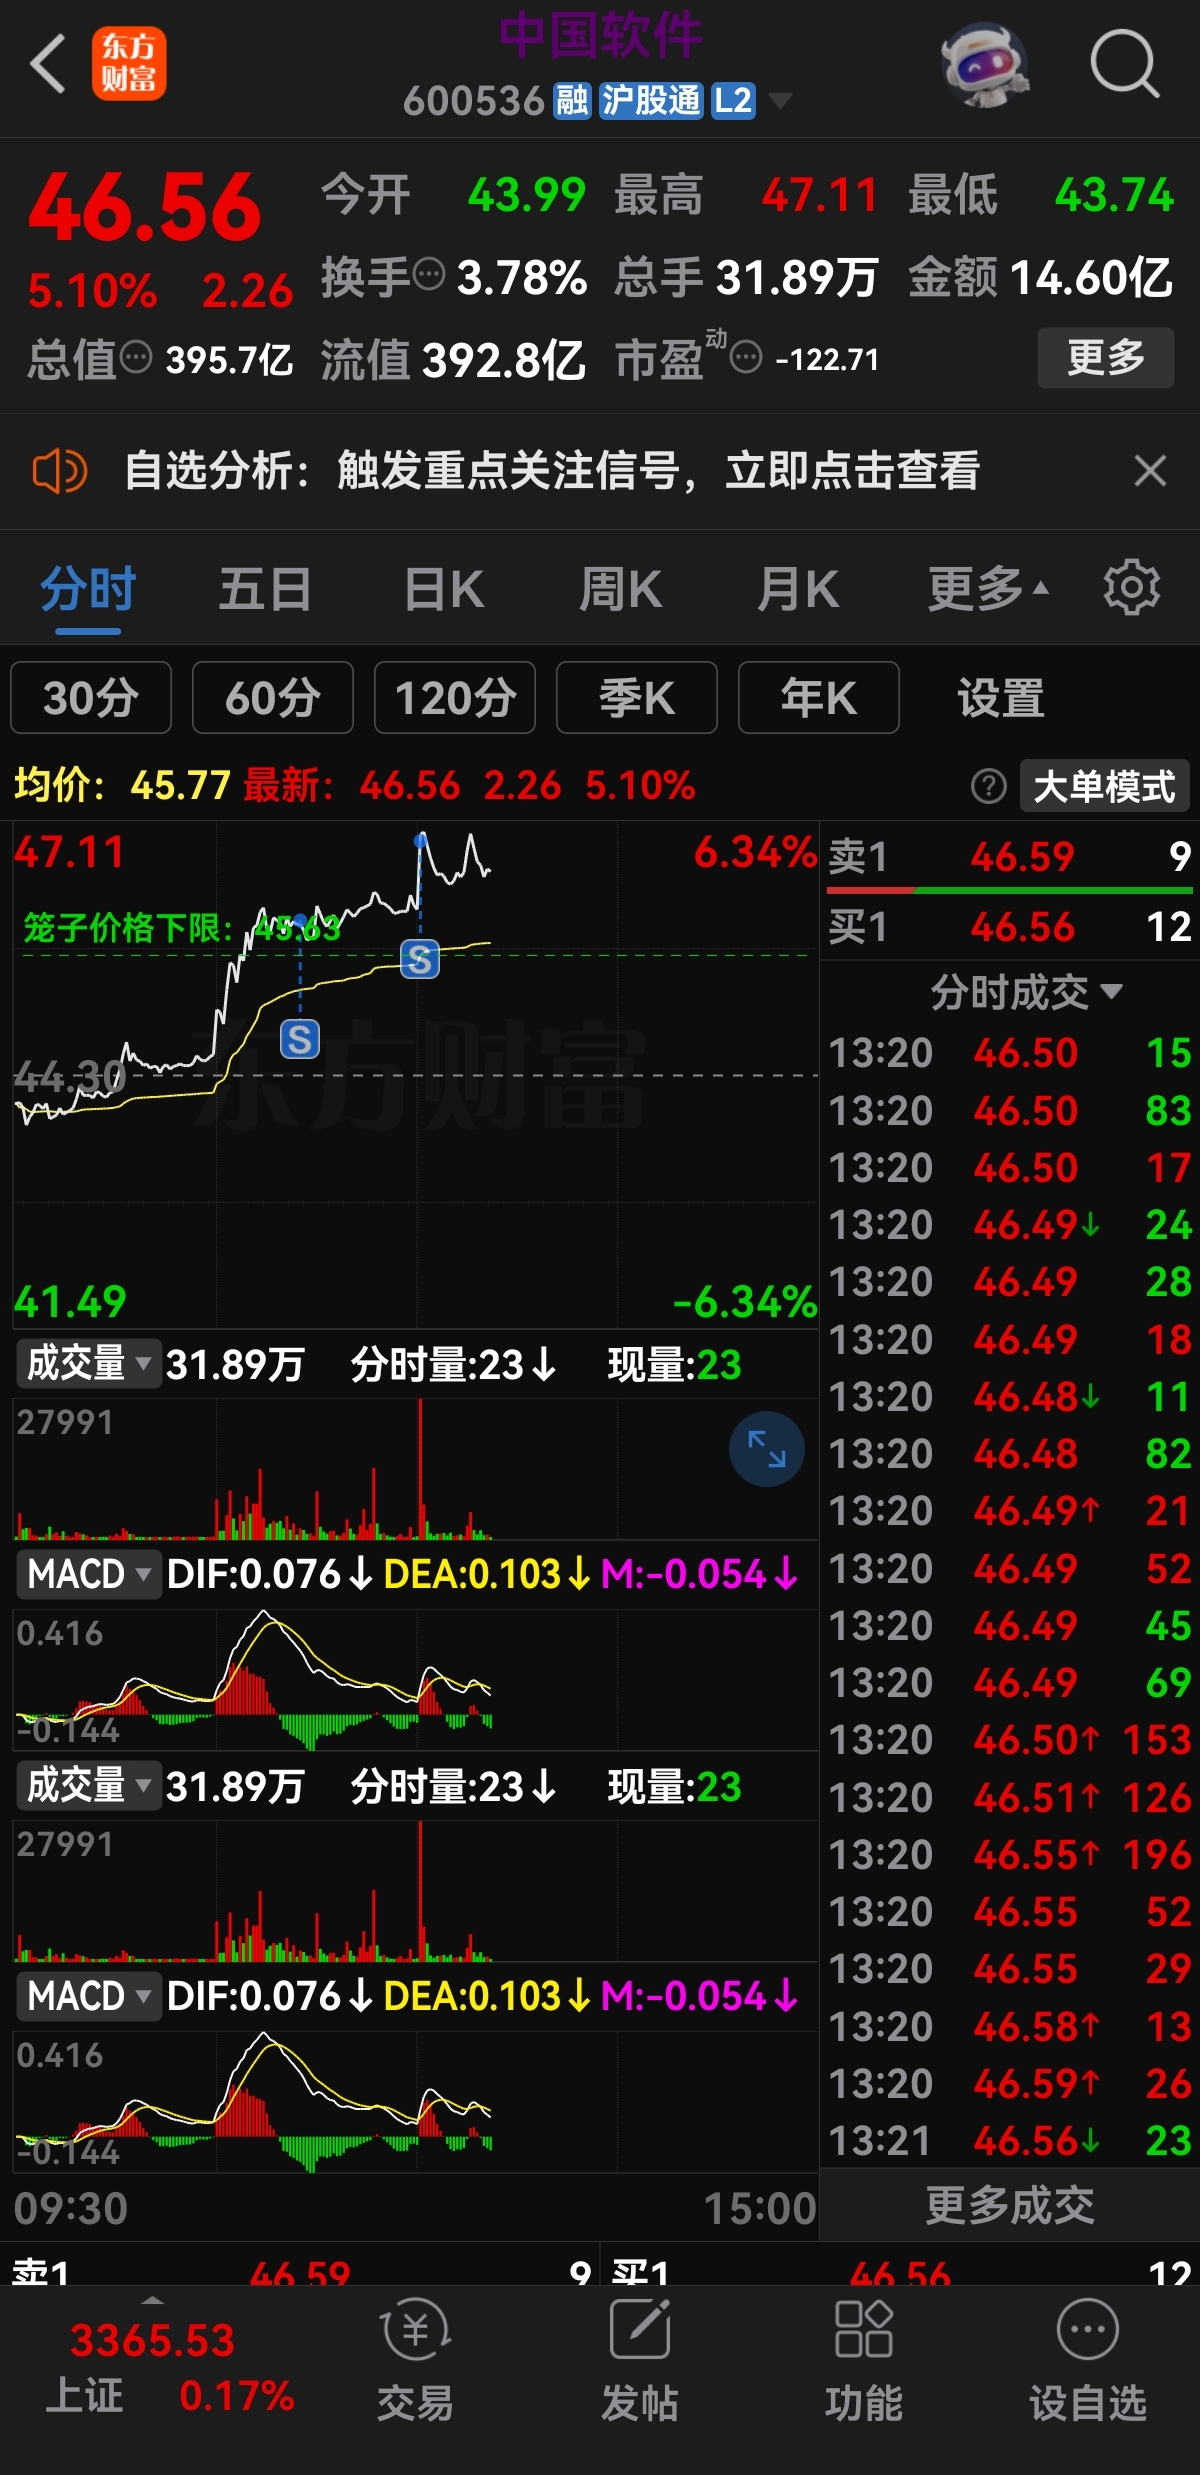This screenshot has height=2475, width=1200.
Task: Tap the buy-sell ratio bar
Action: tap(1010, 890)
